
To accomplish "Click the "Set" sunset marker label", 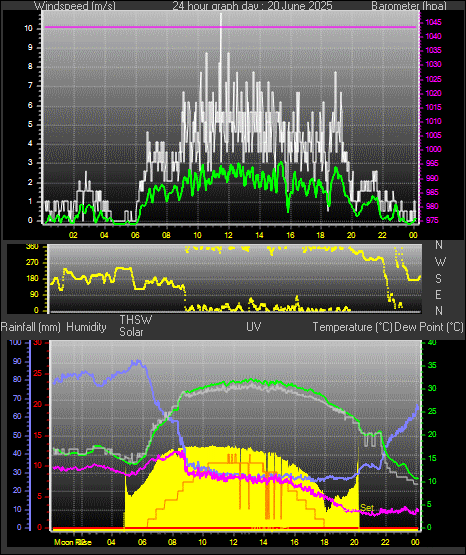I will 367,508.
